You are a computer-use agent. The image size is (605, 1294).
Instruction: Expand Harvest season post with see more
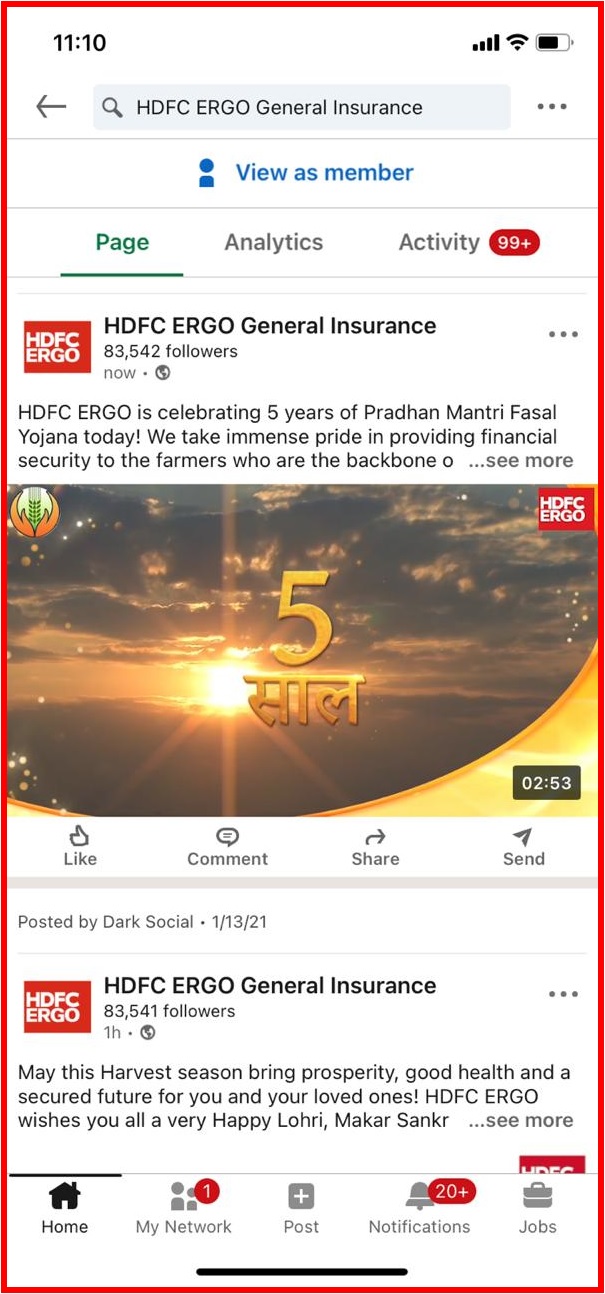tap(521, 1121)
